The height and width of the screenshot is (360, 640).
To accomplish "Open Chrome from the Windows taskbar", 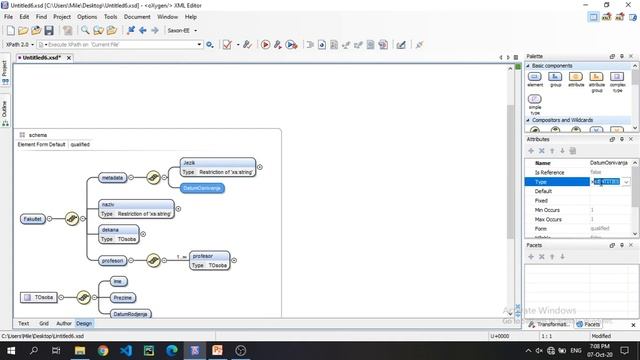I will [103, 351].
